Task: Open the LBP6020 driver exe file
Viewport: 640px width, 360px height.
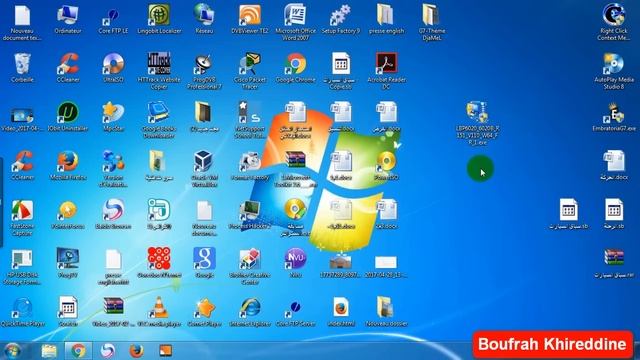Action: point(477,124)
